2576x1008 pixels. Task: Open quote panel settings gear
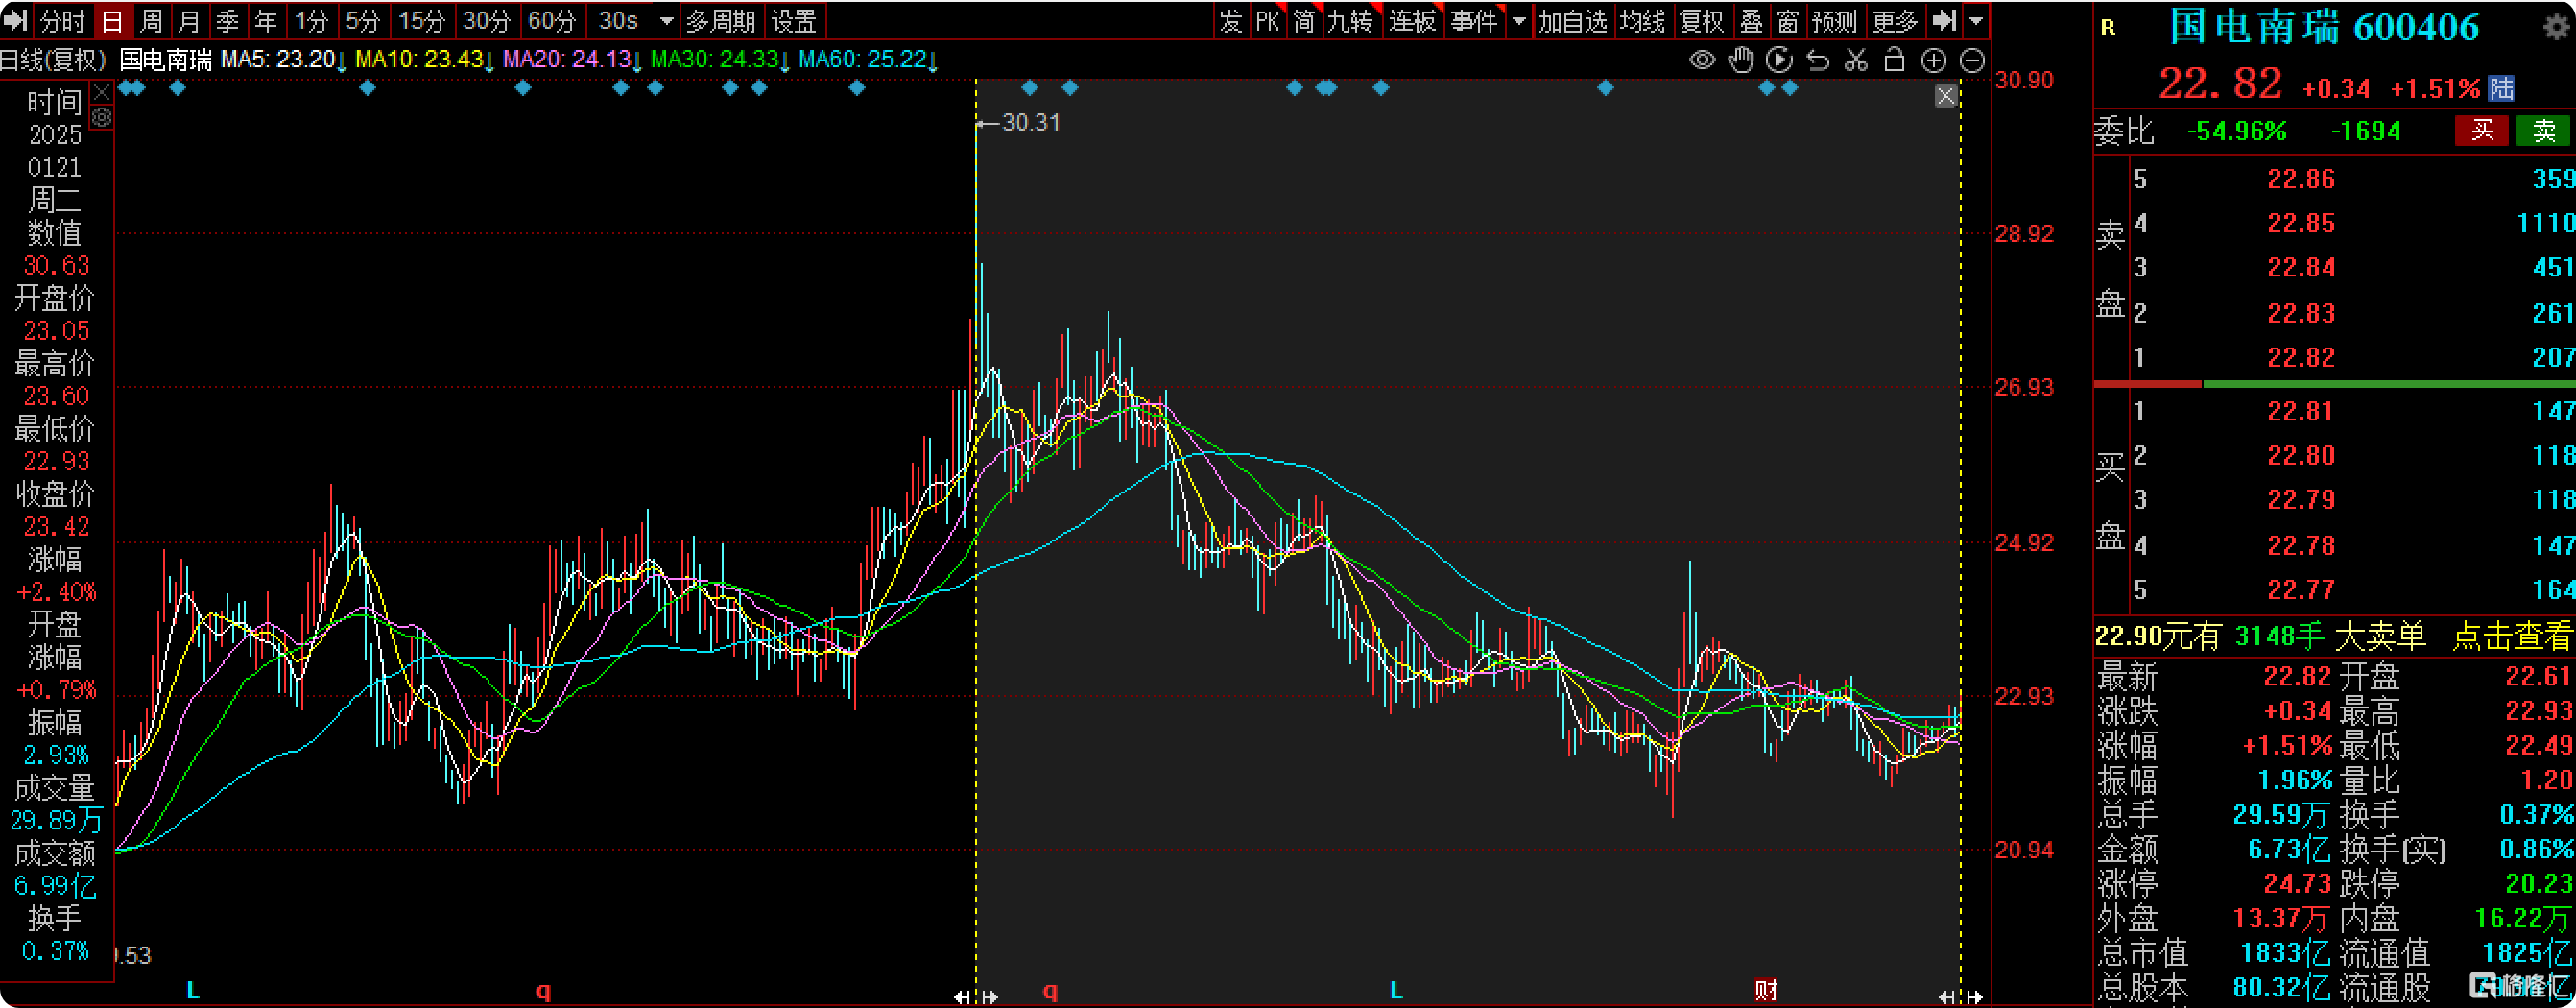pos(2556,26)
